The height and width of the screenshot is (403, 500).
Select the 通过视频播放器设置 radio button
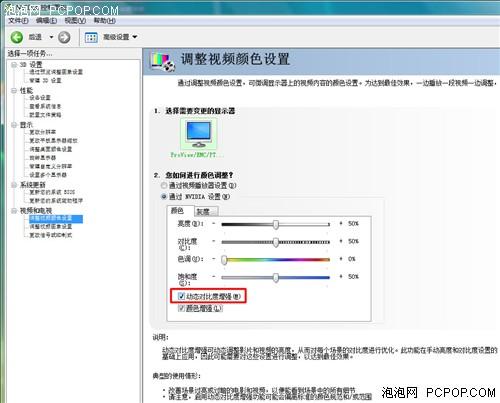point(164,186)
